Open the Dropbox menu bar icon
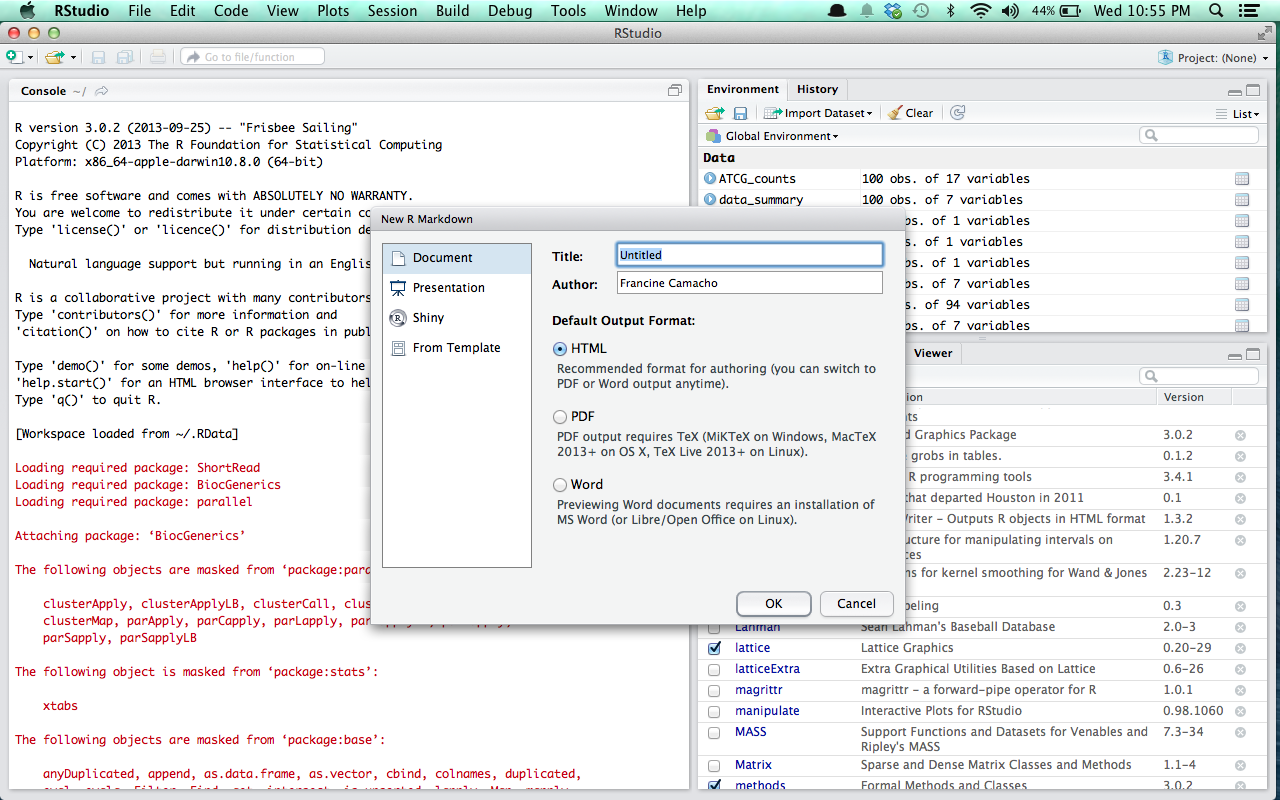Screen dimensions: 1280x800 click(x=893, y=11)
